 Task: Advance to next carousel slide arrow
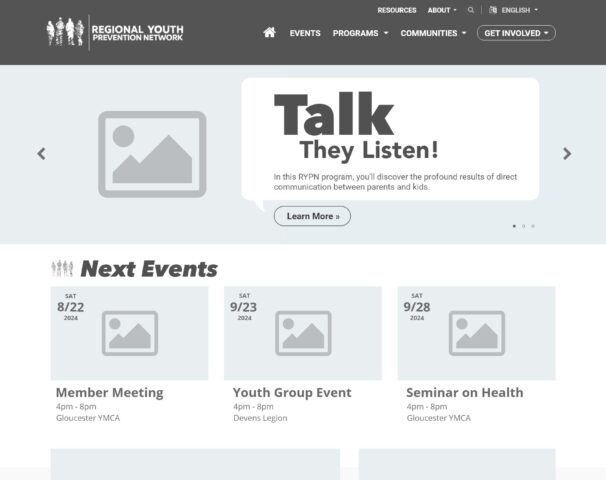click(567, 154)
